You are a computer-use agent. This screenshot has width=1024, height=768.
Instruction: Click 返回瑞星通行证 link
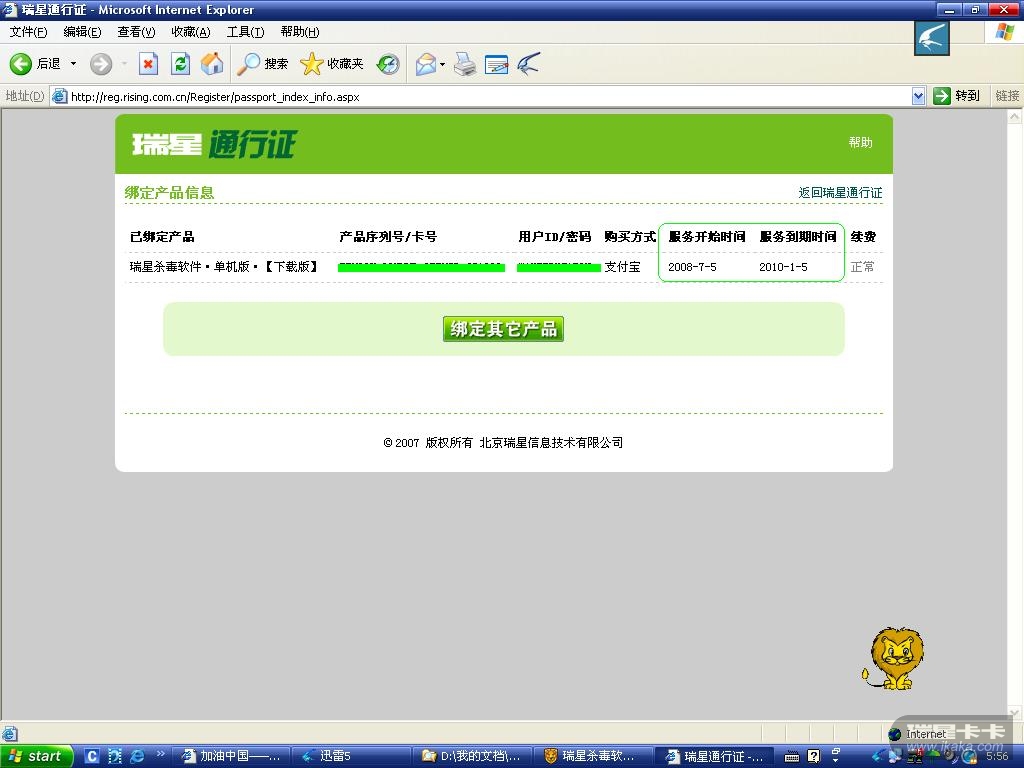point(840,193)
